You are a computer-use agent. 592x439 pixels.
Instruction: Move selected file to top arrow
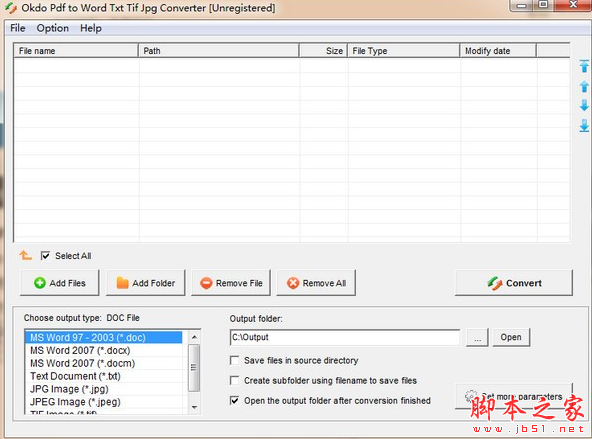pyautogui.click(x=584, y=66)
